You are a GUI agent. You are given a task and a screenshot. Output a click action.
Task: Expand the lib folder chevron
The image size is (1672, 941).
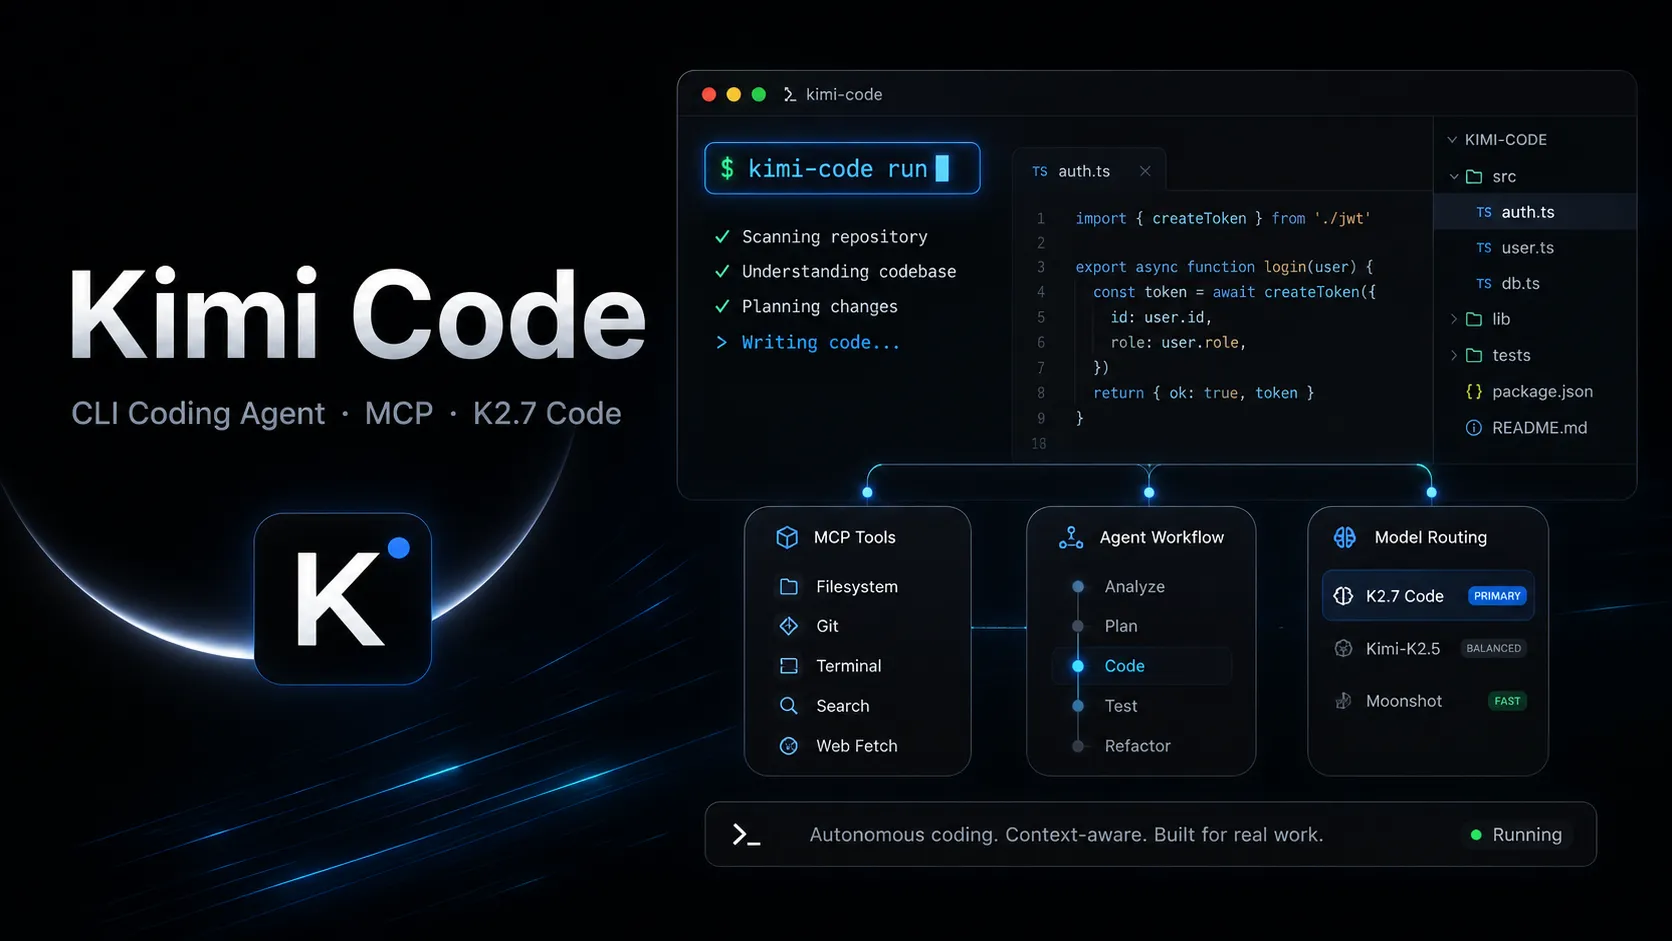point(1454,319)
